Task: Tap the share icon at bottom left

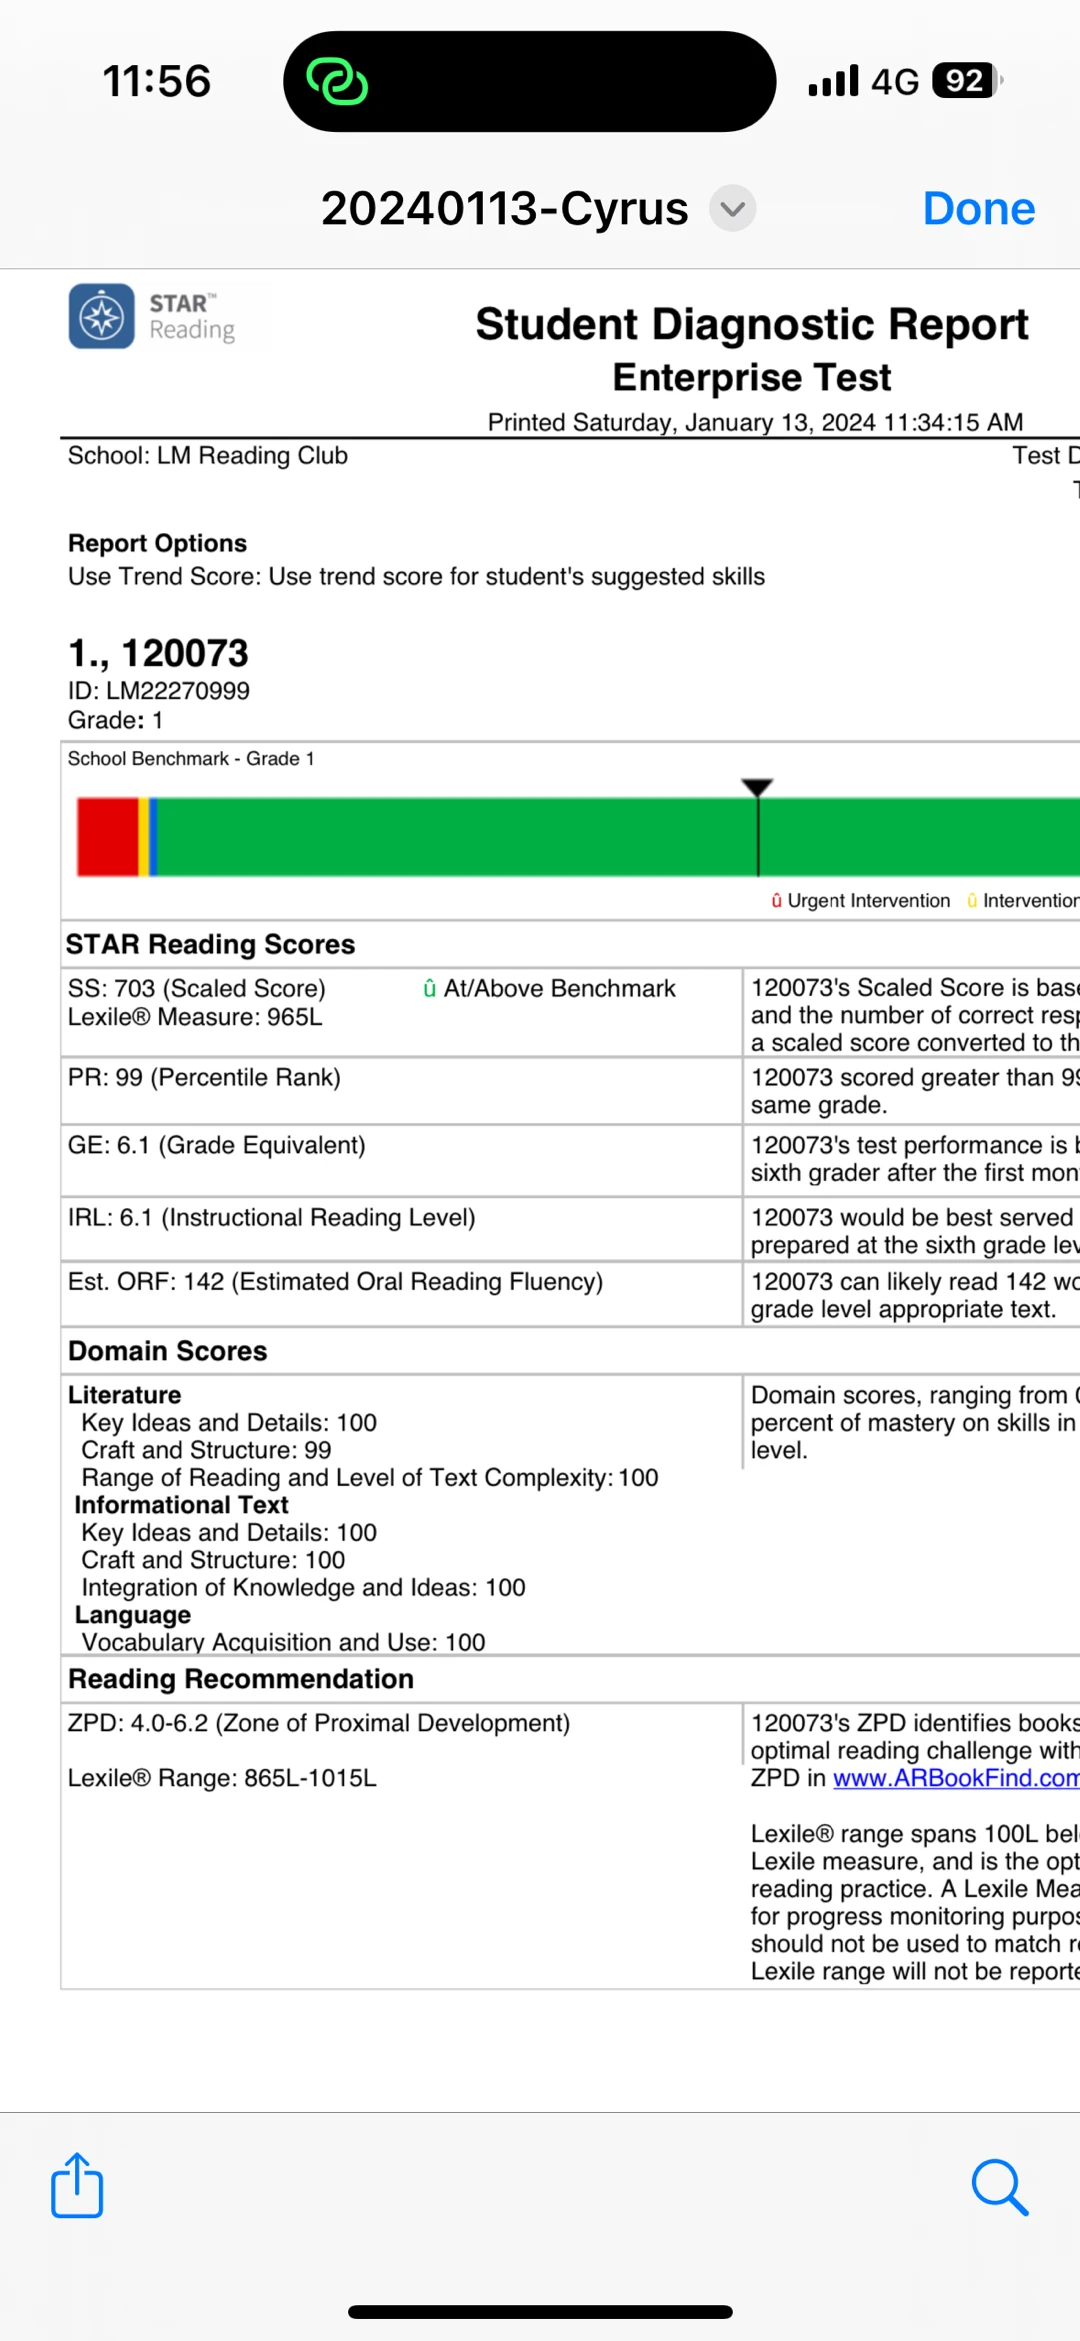Action: (x=77, y=2185)
